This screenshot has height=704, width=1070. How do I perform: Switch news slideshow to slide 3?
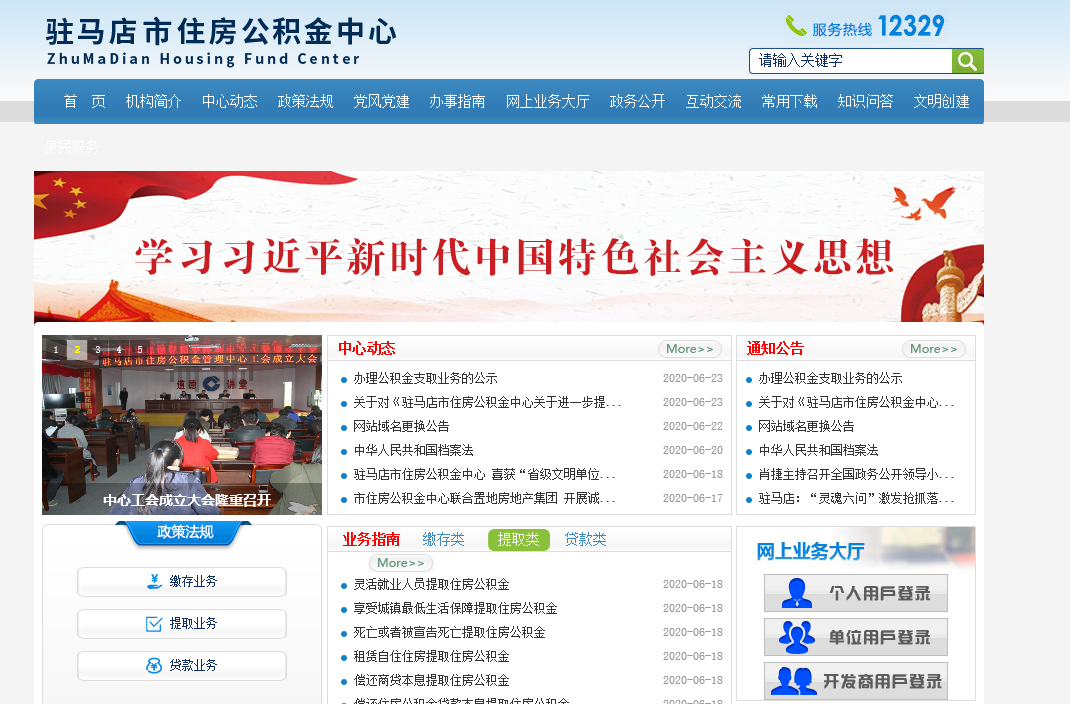tap(98, 349)
